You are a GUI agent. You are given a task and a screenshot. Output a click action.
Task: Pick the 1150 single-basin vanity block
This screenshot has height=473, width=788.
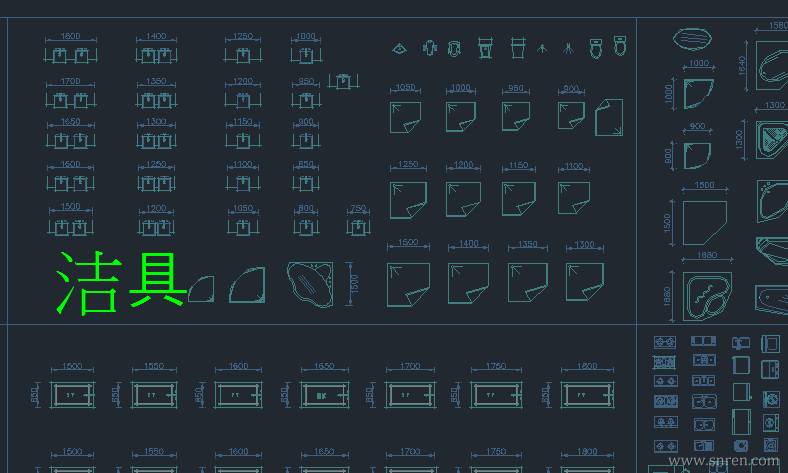click(x=243, y=141)
